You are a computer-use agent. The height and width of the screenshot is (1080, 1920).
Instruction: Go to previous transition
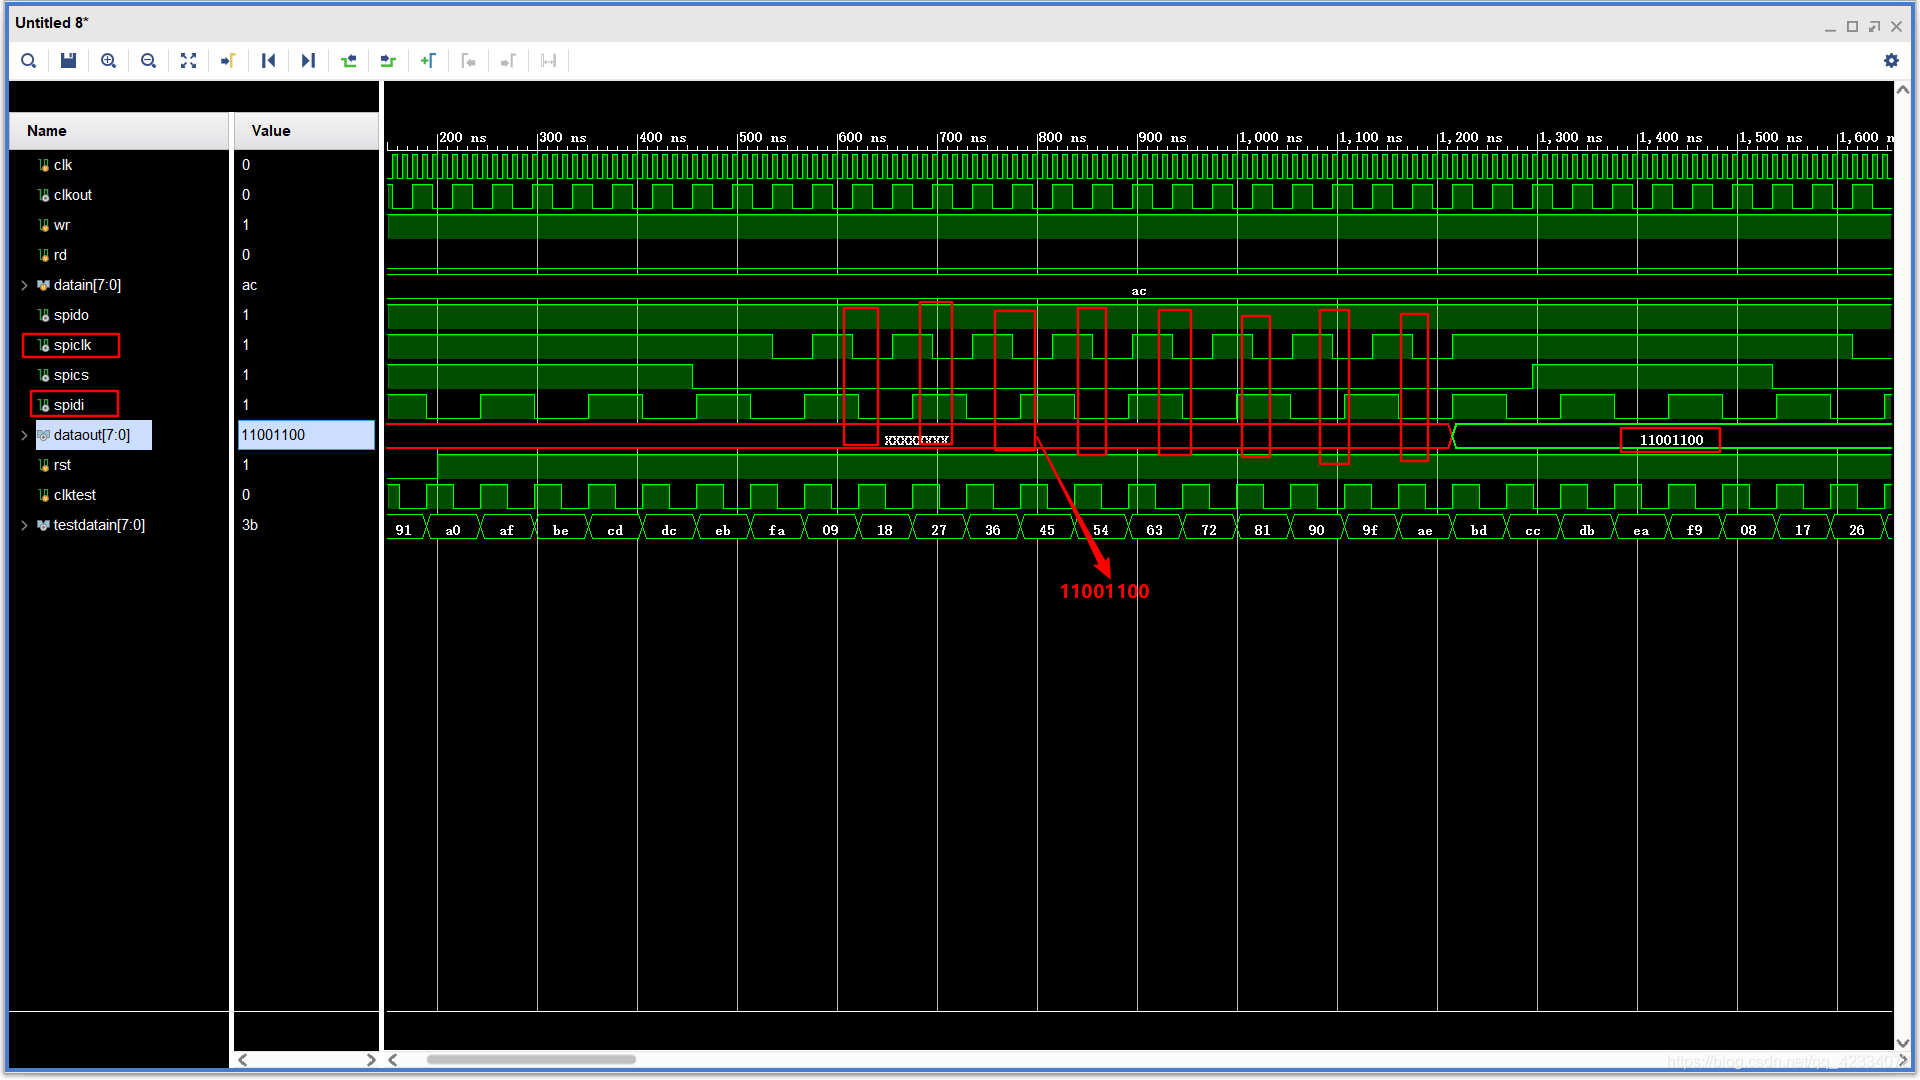click(x=348, y=61)
